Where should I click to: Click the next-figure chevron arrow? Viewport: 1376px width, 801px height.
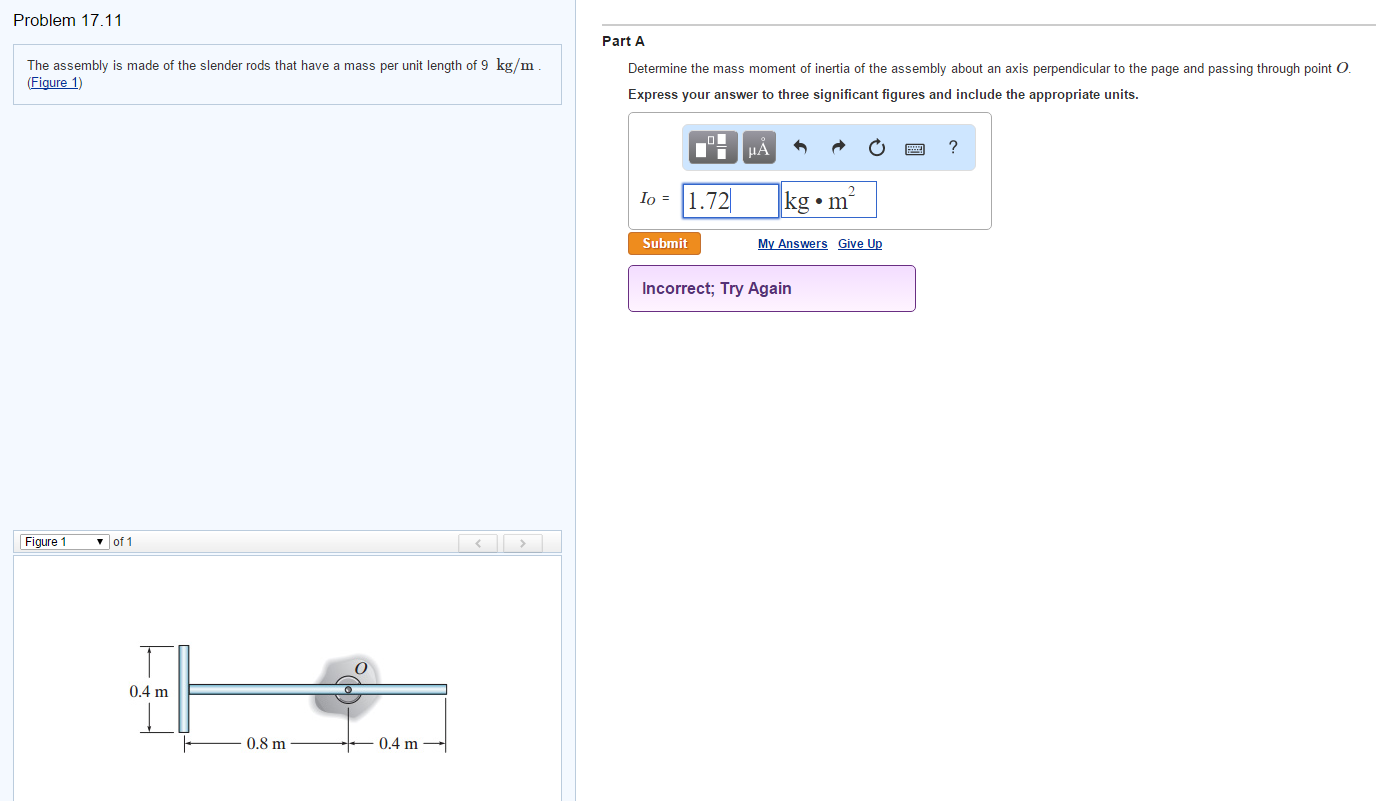click(523, 542)
